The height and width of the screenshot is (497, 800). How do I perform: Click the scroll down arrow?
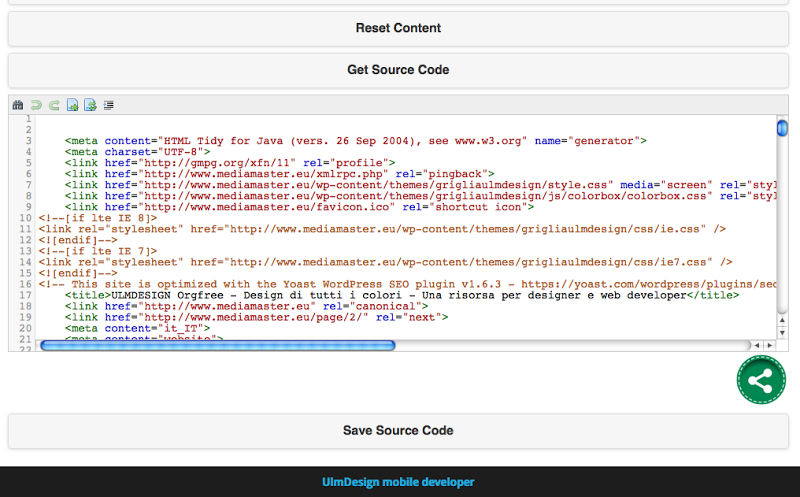[782, 331]
